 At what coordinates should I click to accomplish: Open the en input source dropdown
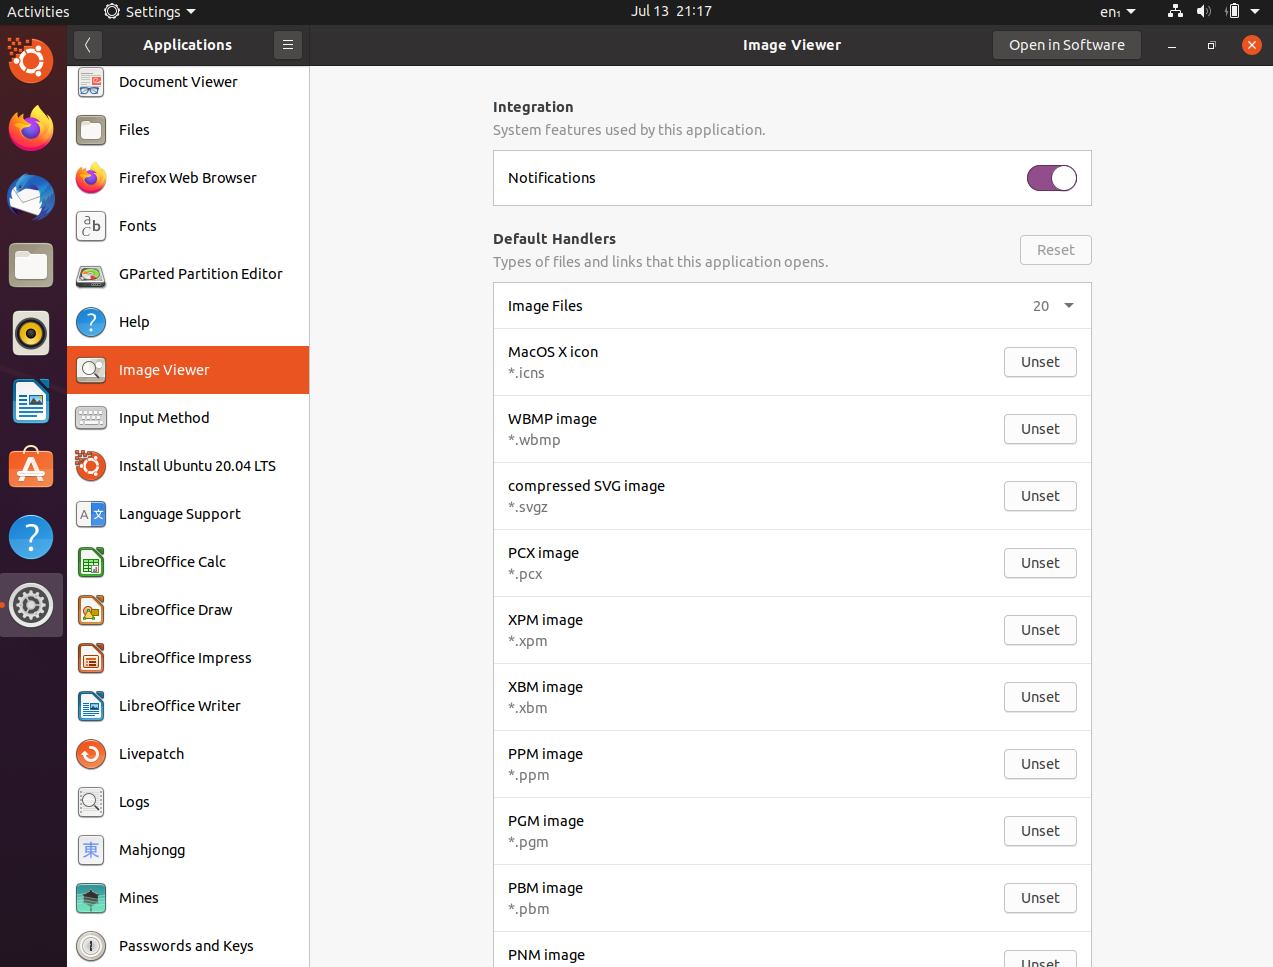(1118, 12)
